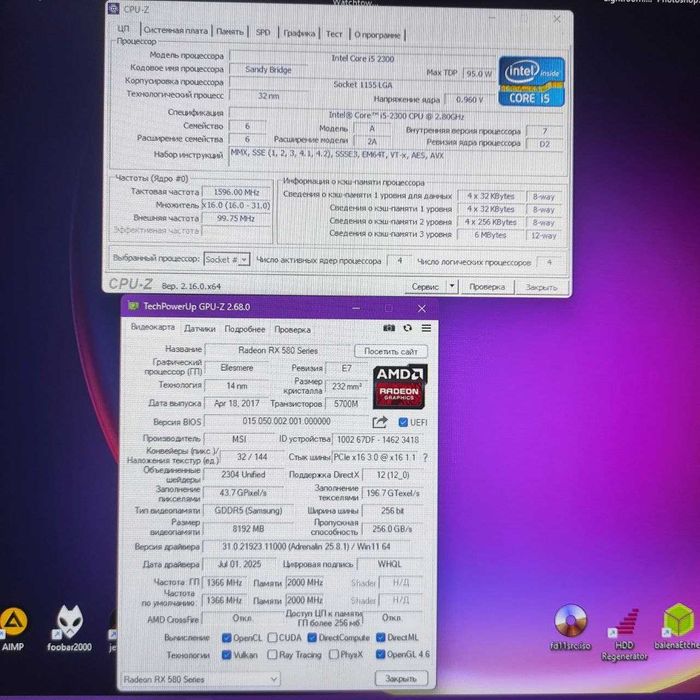Viewport: 700px width, 700px height.
Task: Switch to the Подробнее tab in GPU-Z
Action: [x=245, y=329]
